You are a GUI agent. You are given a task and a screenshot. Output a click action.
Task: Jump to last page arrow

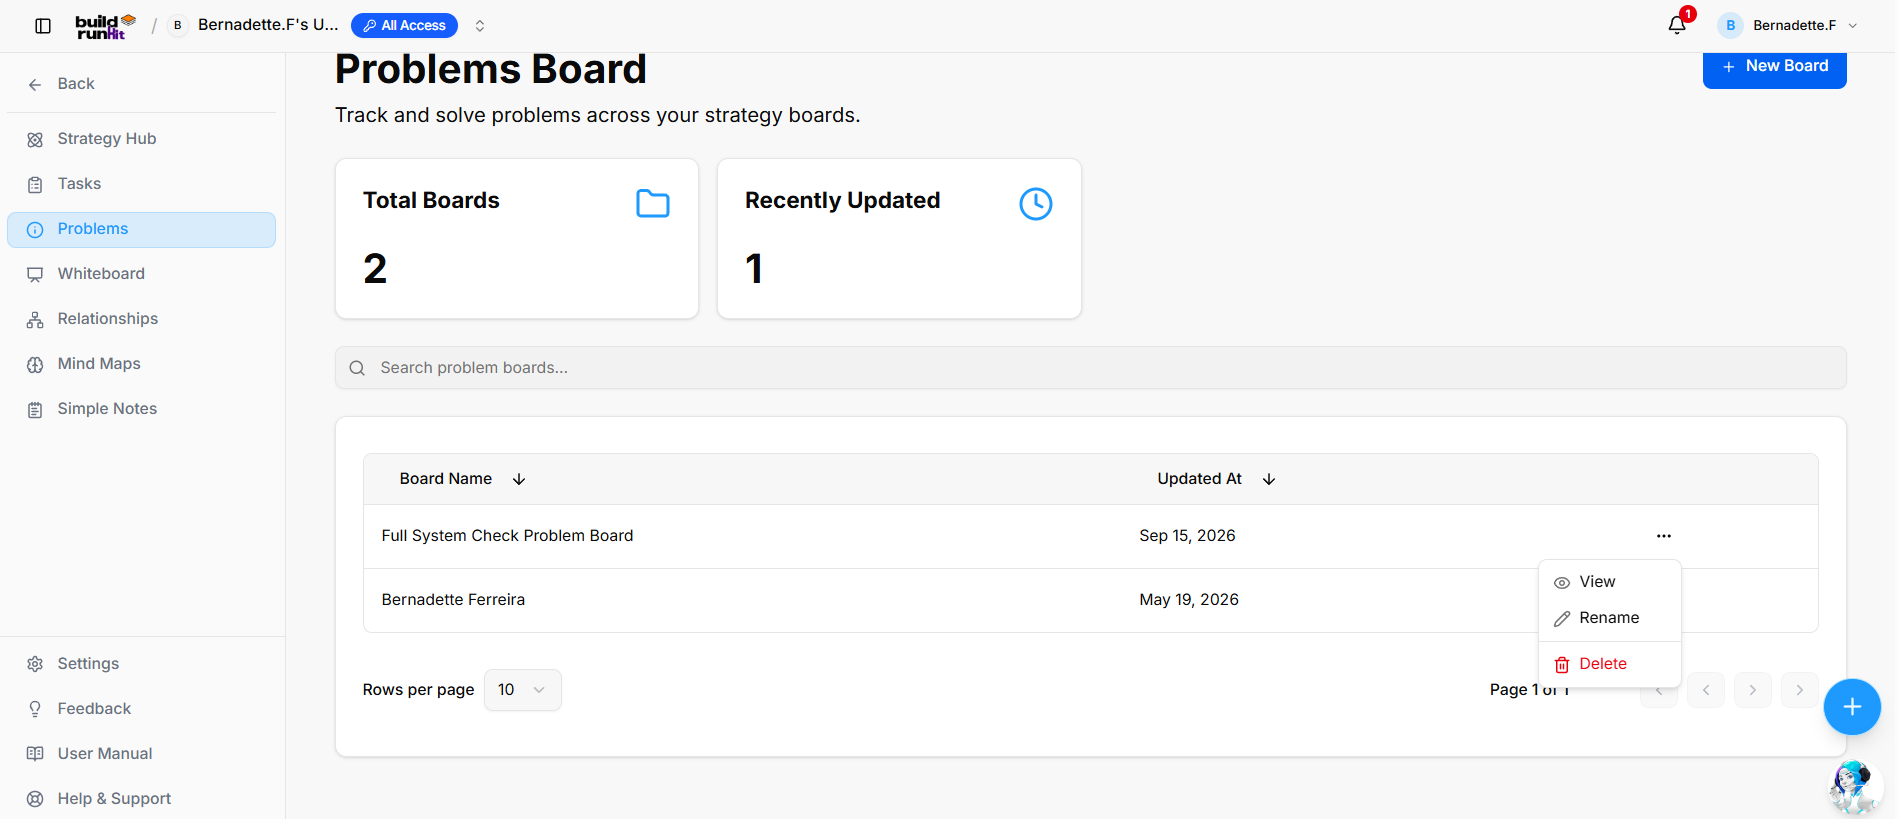(x=1800, y=690)
